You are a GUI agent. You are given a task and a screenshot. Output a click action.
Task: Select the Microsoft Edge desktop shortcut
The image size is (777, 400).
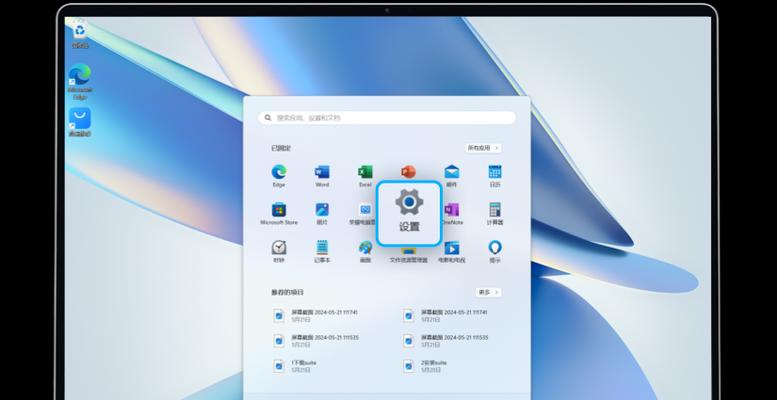tap(80, 81)
